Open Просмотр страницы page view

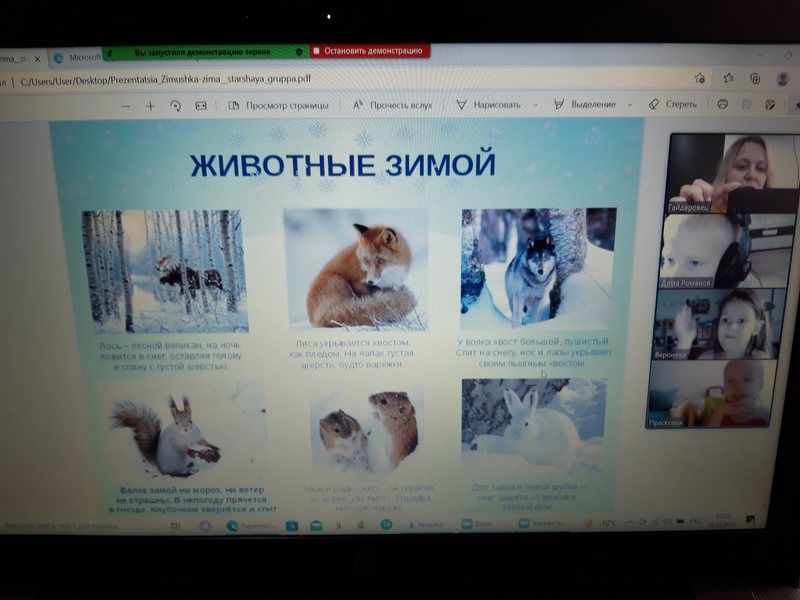pos(279,106)
